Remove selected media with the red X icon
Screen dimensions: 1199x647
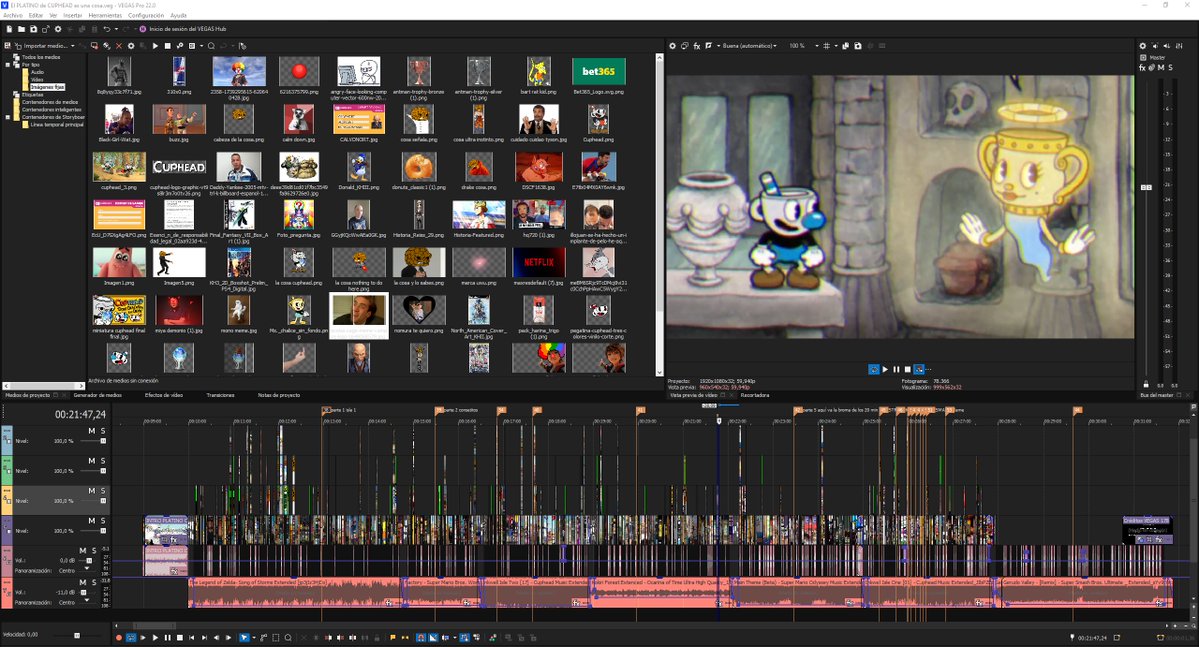pyautogui.click(x=119, y=46)
